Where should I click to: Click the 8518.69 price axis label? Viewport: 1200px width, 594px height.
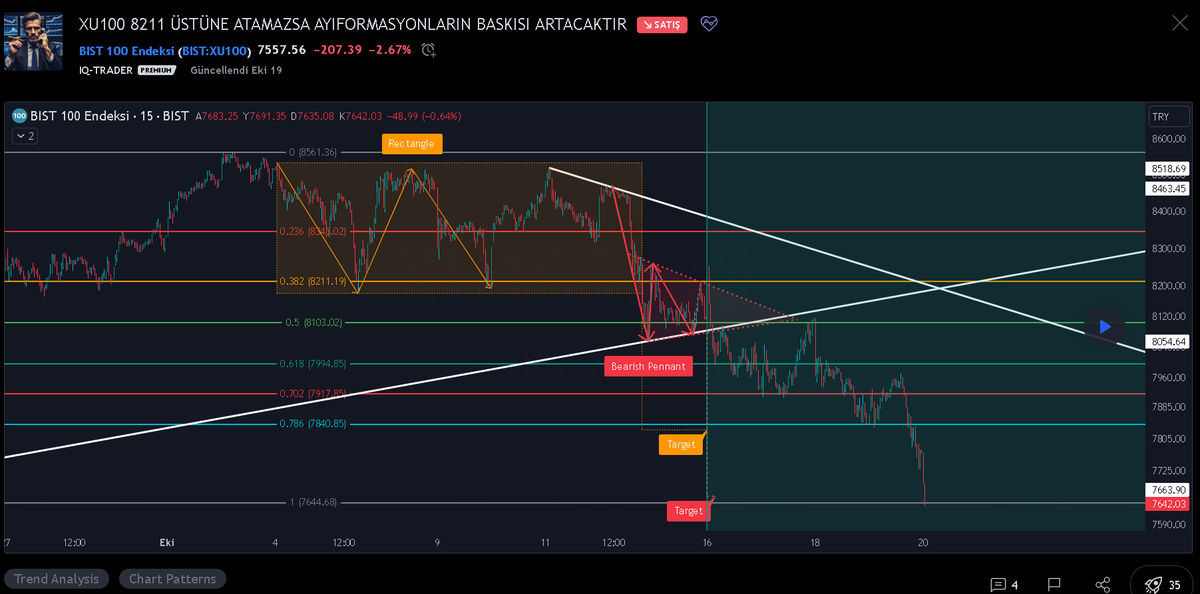1168,169
